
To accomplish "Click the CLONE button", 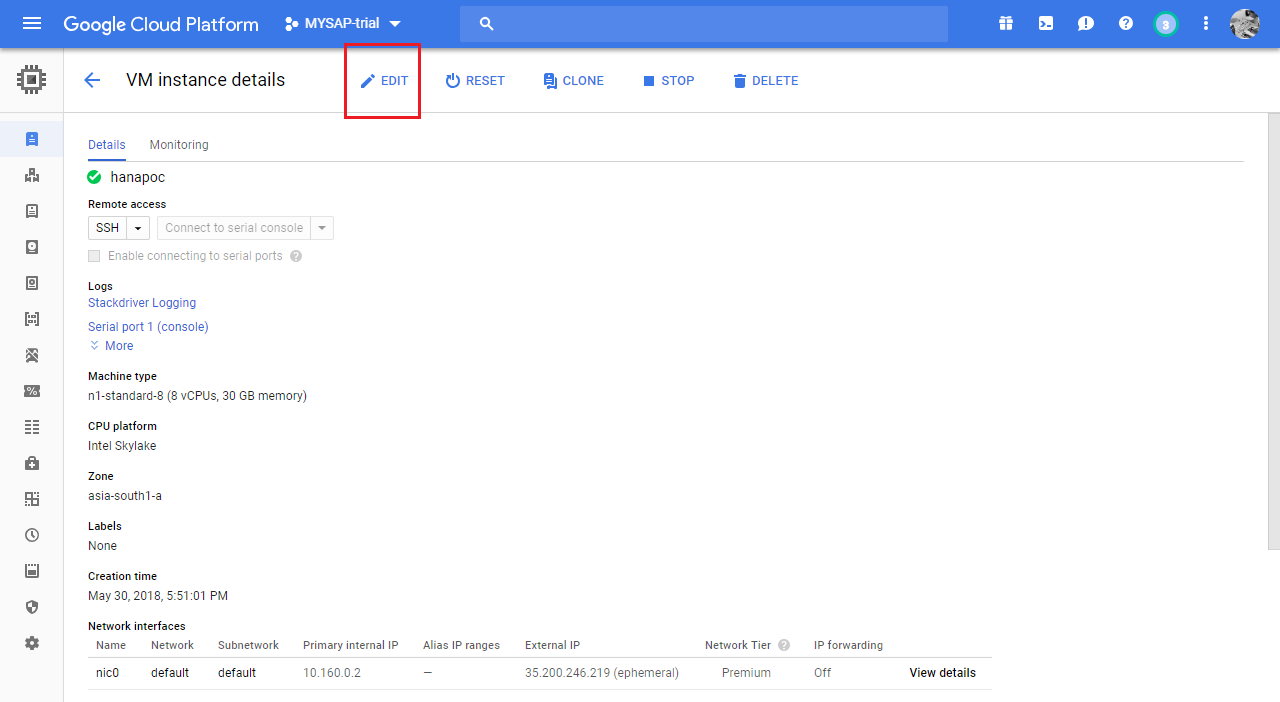I will click(573, 81).
